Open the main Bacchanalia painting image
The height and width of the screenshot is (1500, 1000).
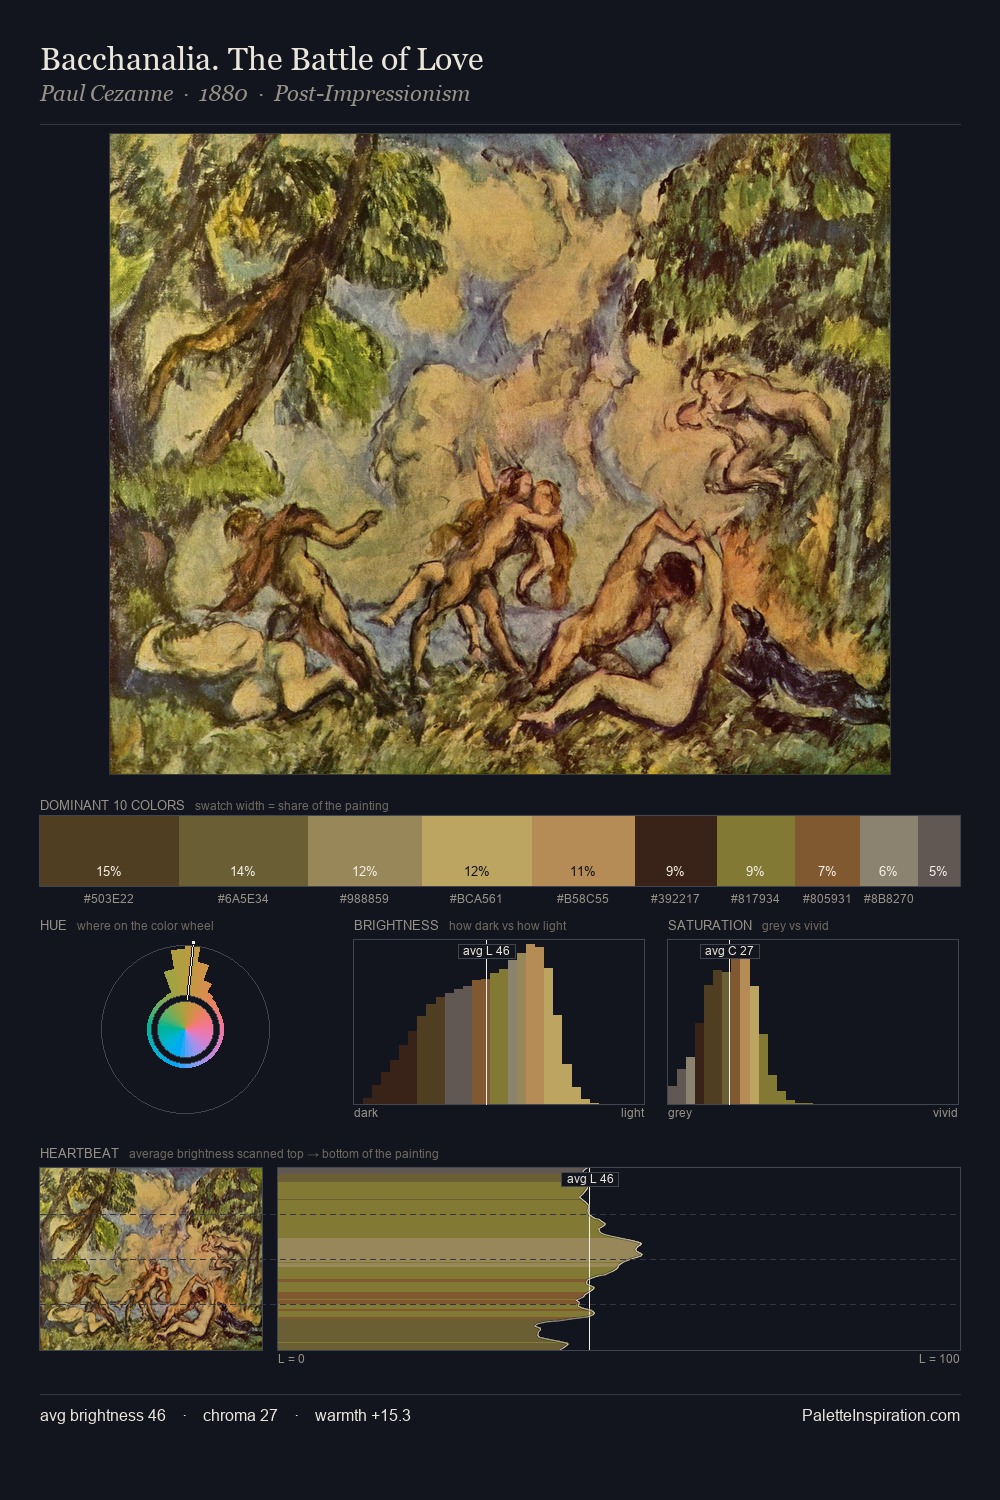[500, 454]
